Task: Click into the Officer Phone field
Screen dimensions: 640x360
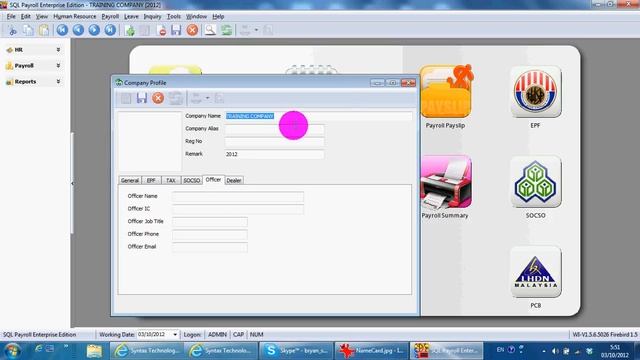Action: click(209, 234)
